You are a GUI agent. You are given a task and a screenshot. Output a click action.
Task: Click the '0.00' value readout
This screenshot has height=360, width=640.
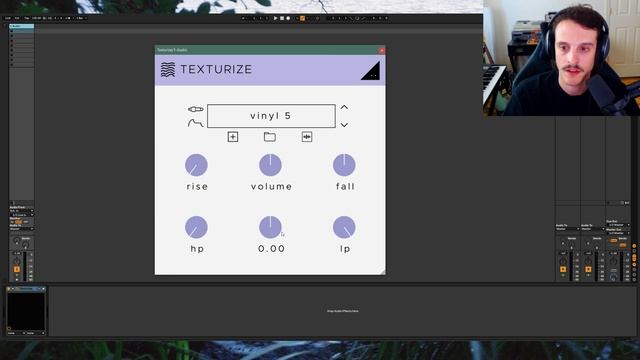pos(271,249)
